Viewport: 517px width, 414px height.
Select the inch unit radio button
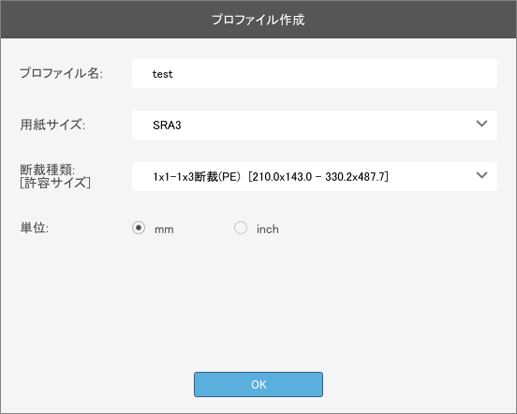coord(240,228)
